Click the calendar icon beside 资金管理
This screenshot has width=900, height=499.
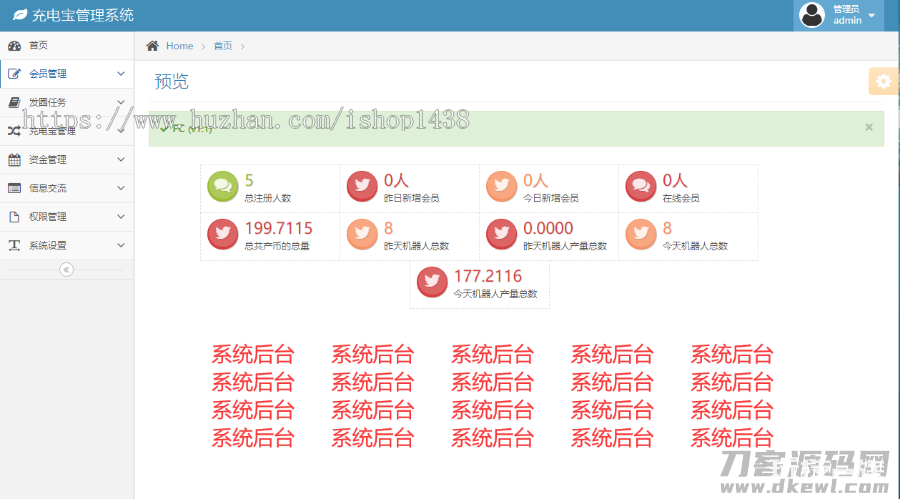pos(14,160)
